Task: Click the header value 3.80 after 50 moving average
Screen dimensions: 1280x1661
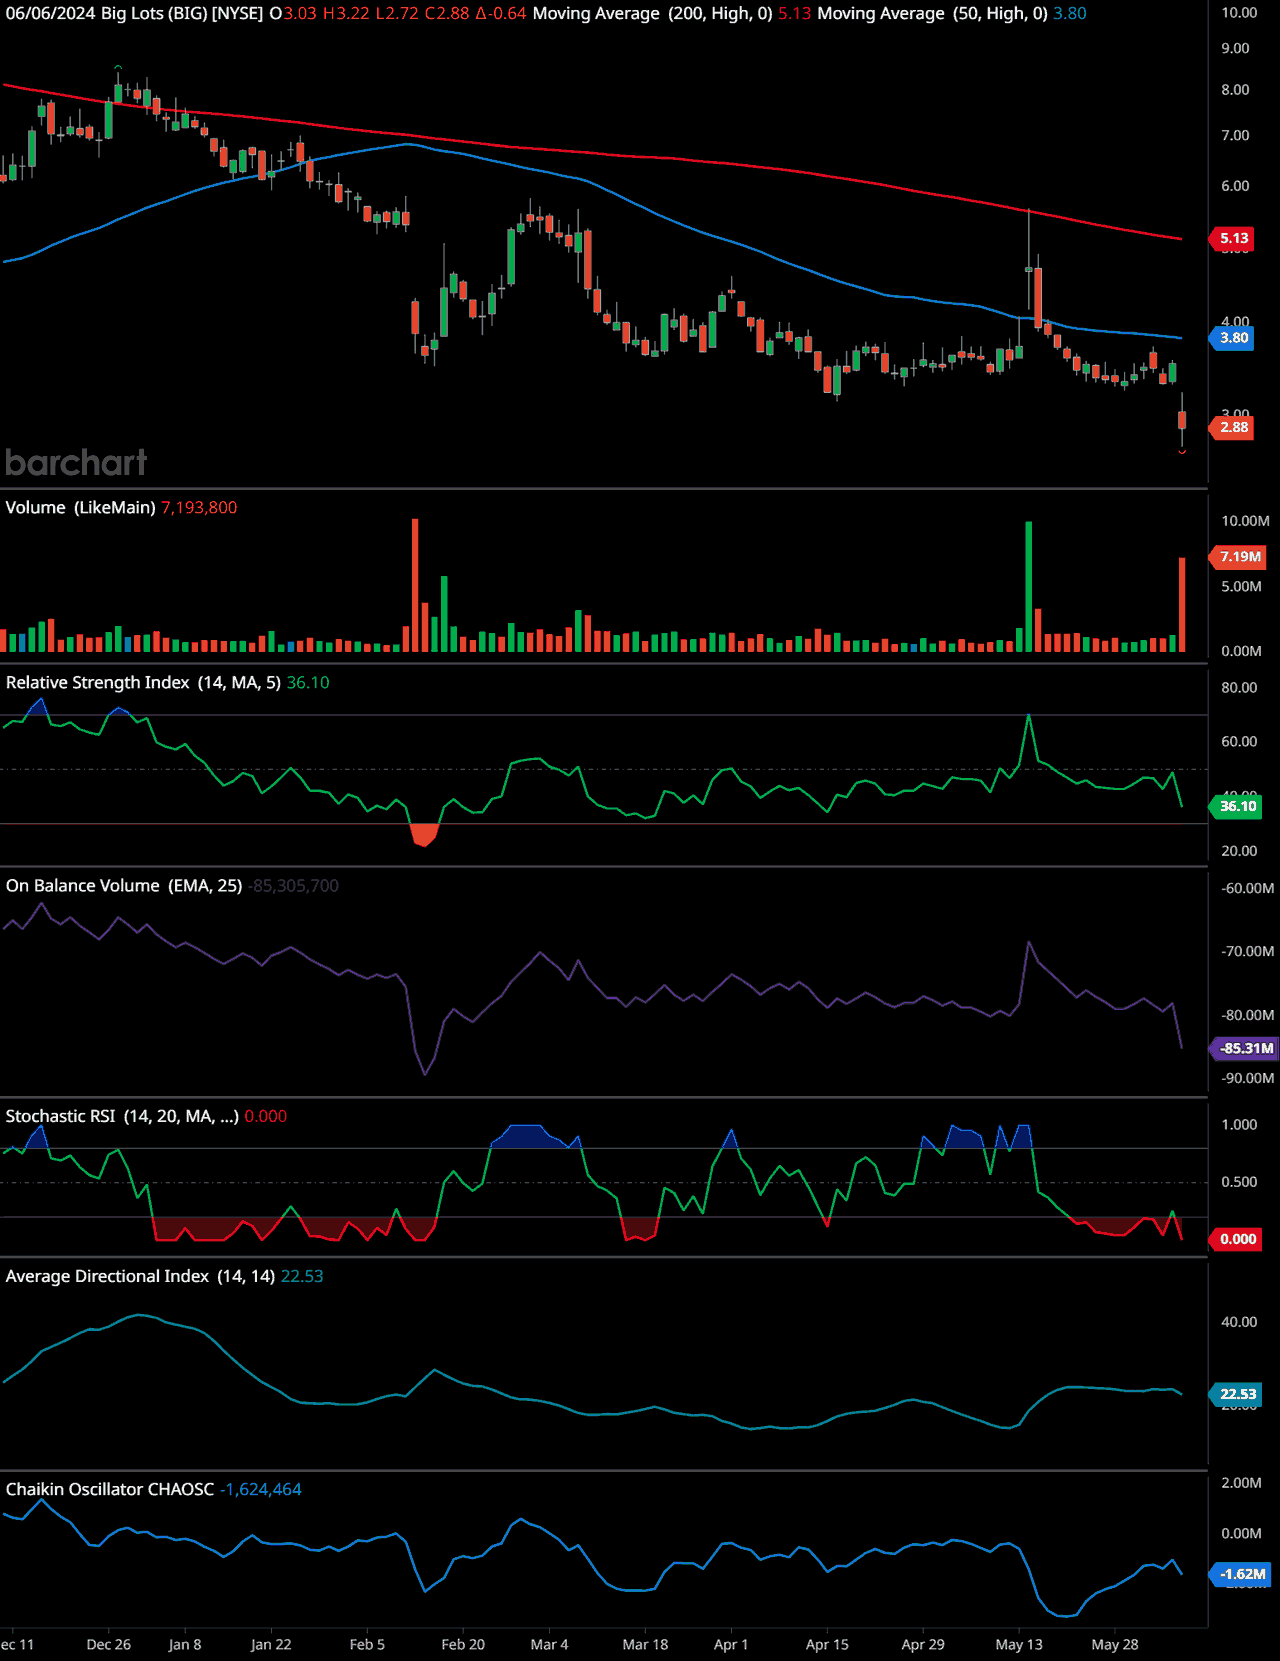Action: click(1070, 14)
